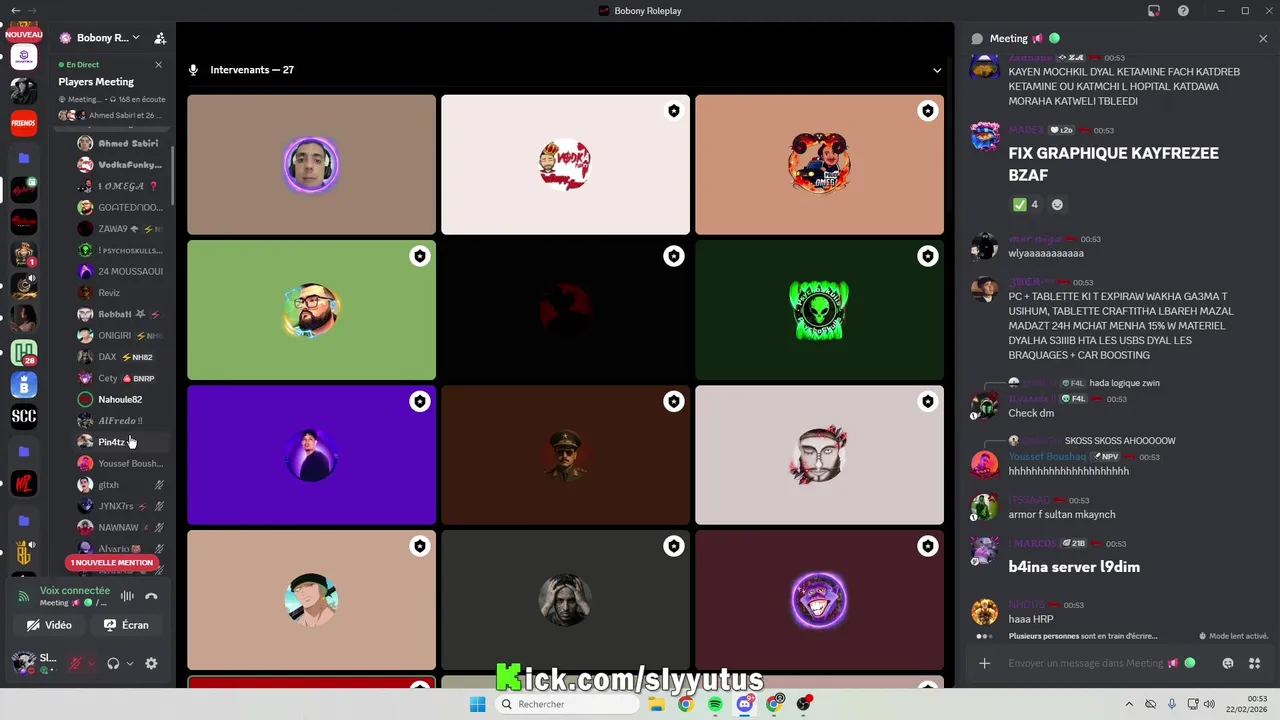Click the moderator badge on the green alien tile
Image resolution: width=1280 pixels, height=720 pixels.
coord(928,257)
